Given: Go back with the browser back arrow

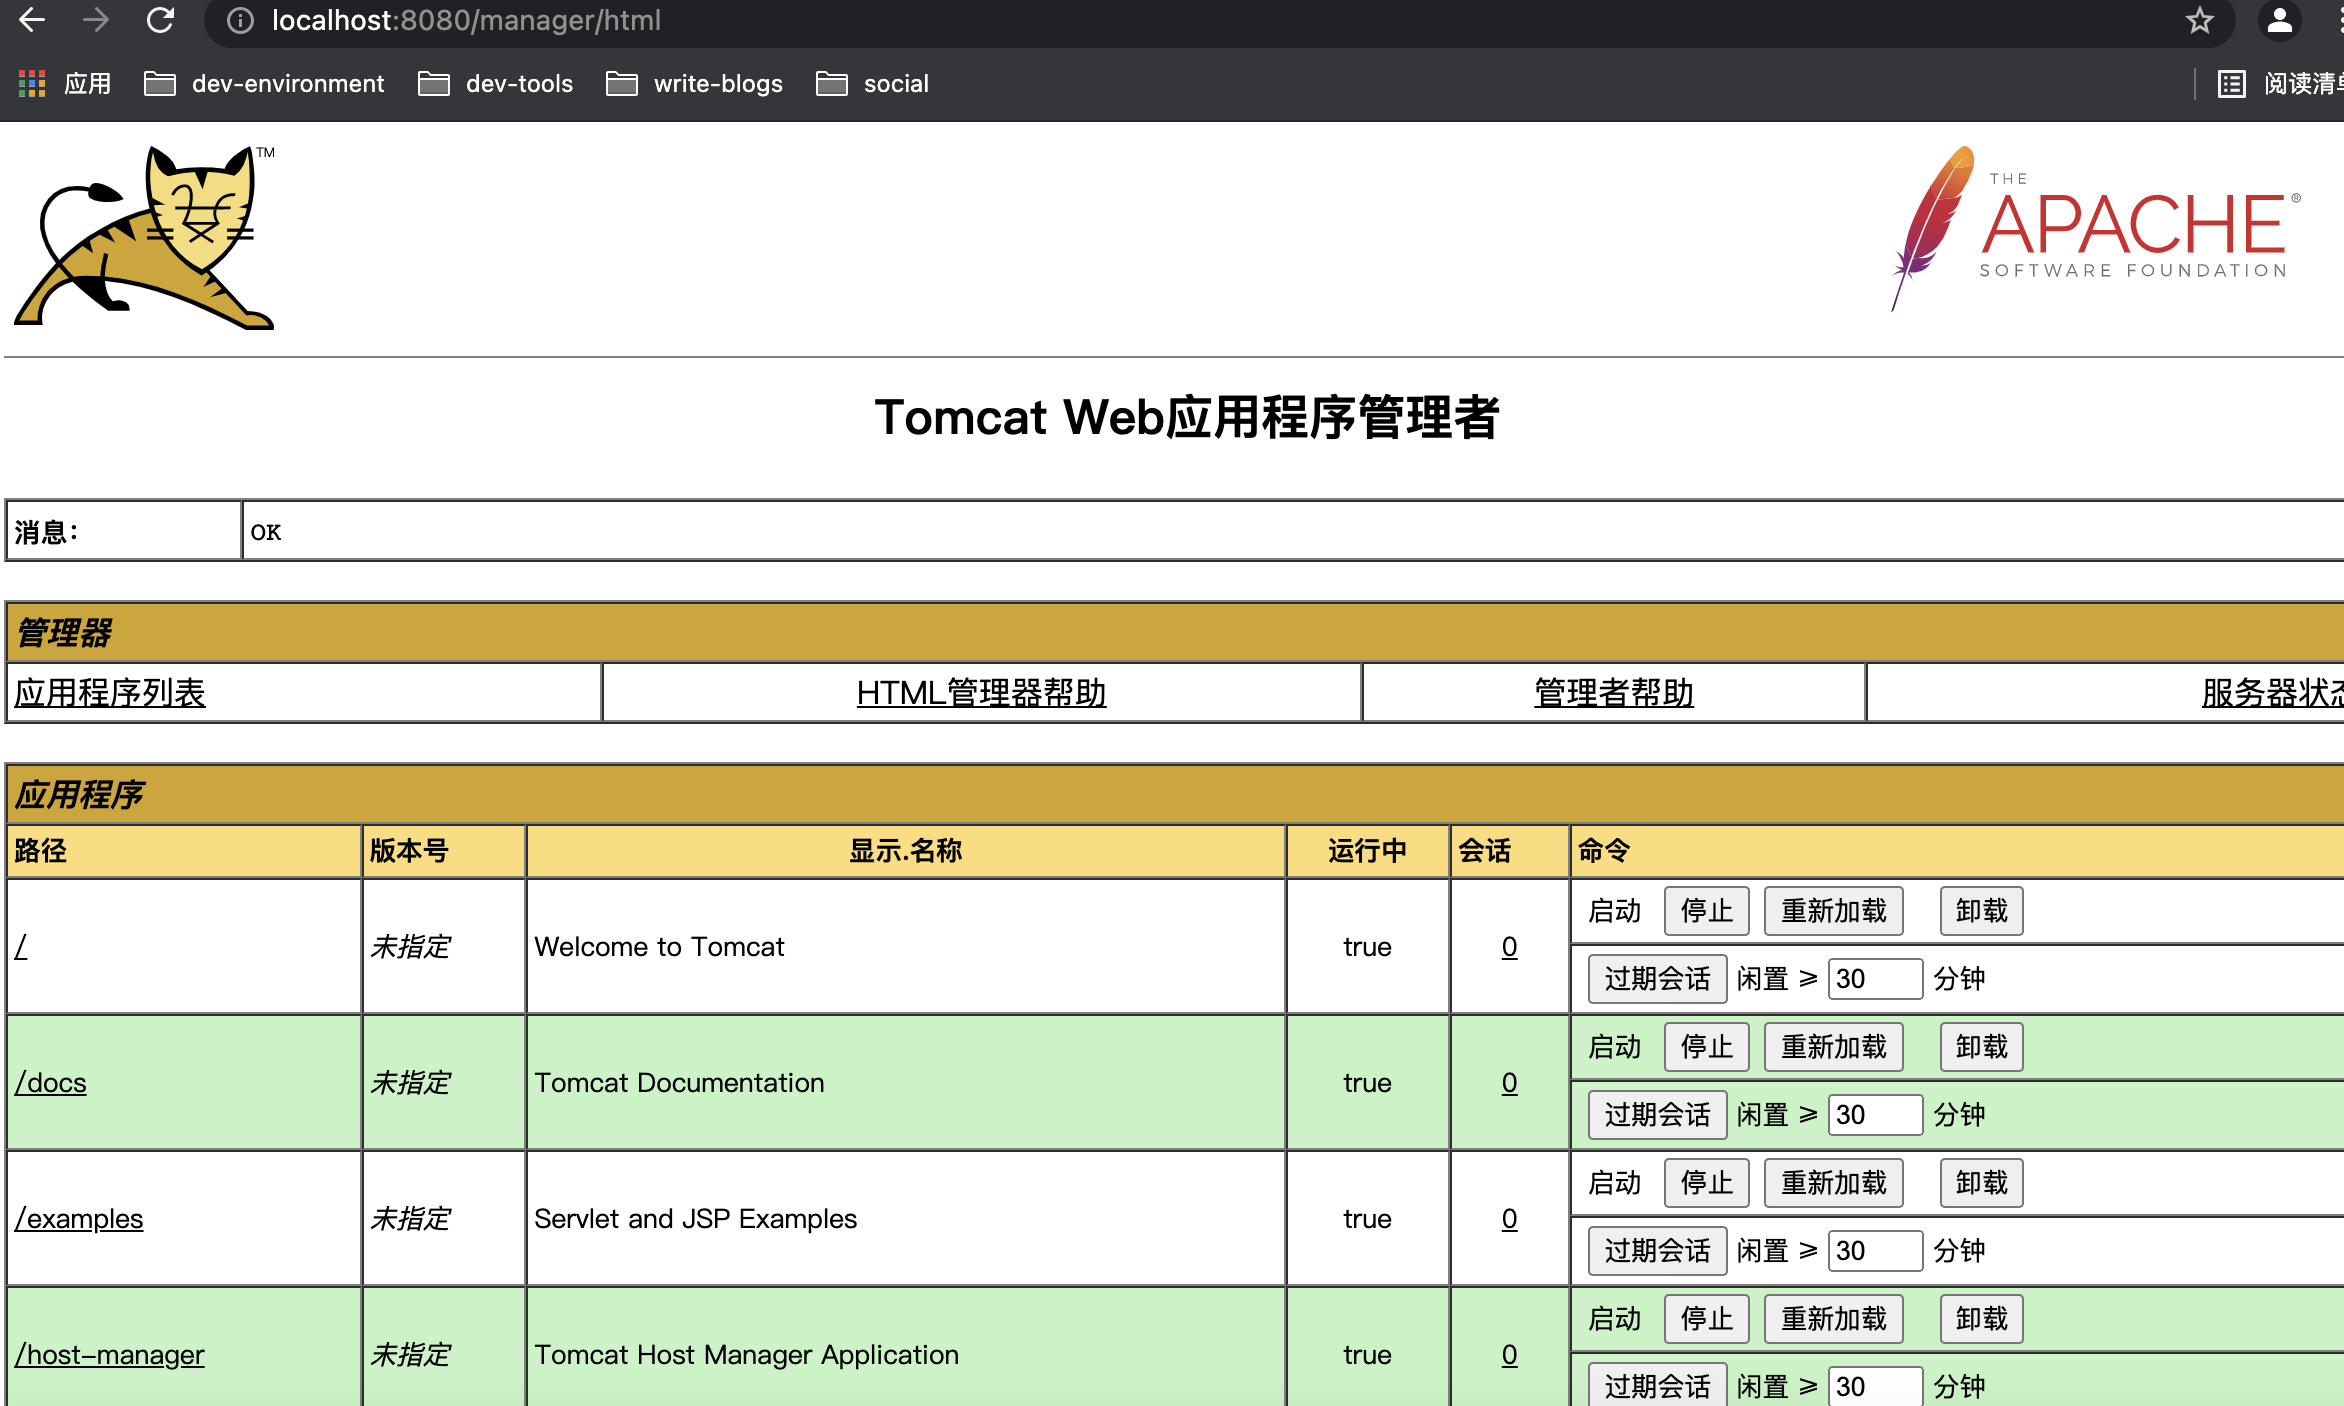Looking at the screenshot, I should coord(32,20).
